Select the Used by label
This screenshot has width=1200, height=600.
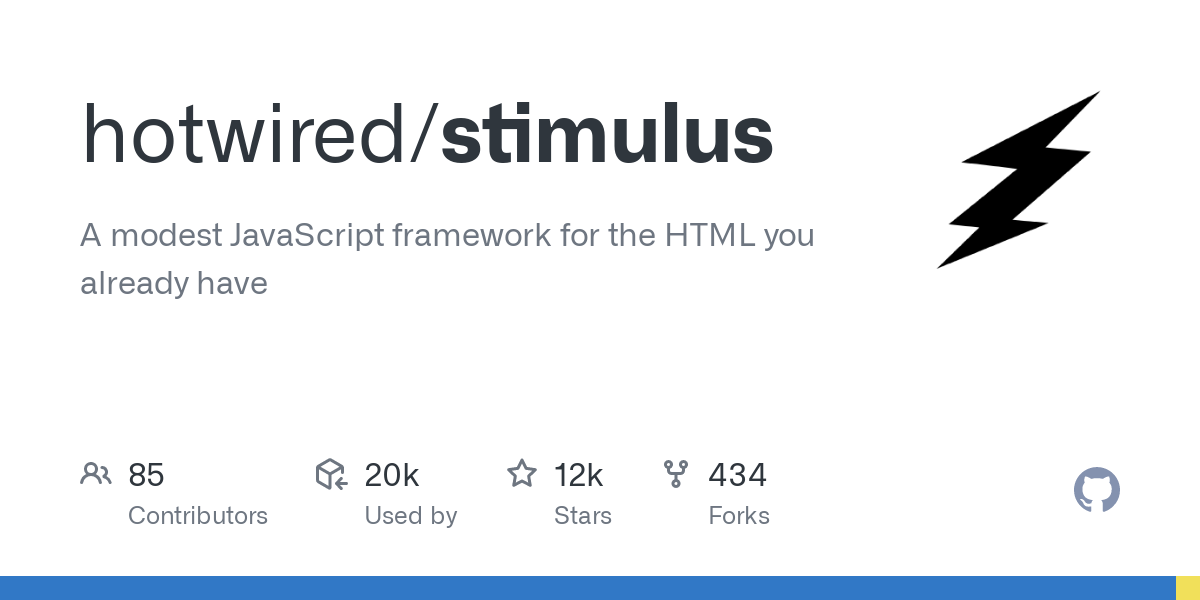point(410,516)
